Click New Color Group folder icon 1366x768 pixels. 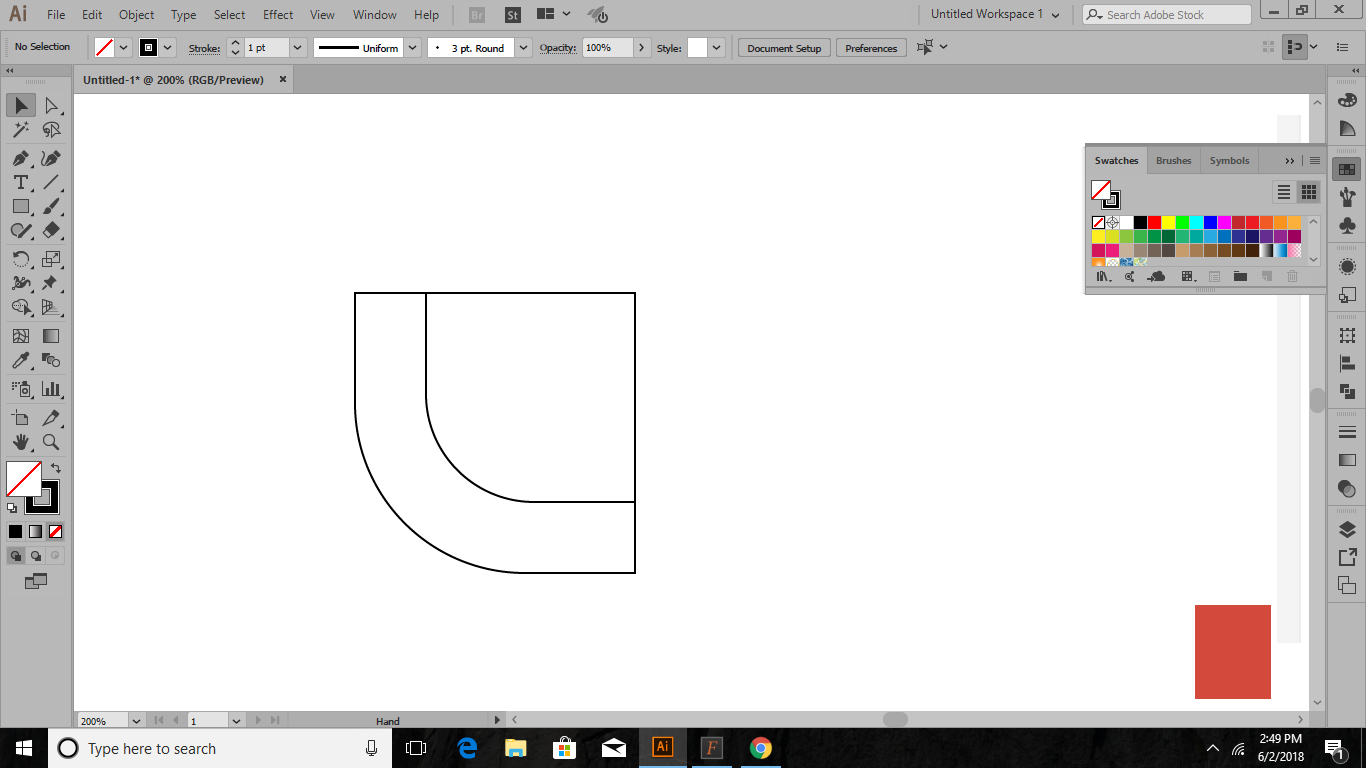pos(1240,277)
